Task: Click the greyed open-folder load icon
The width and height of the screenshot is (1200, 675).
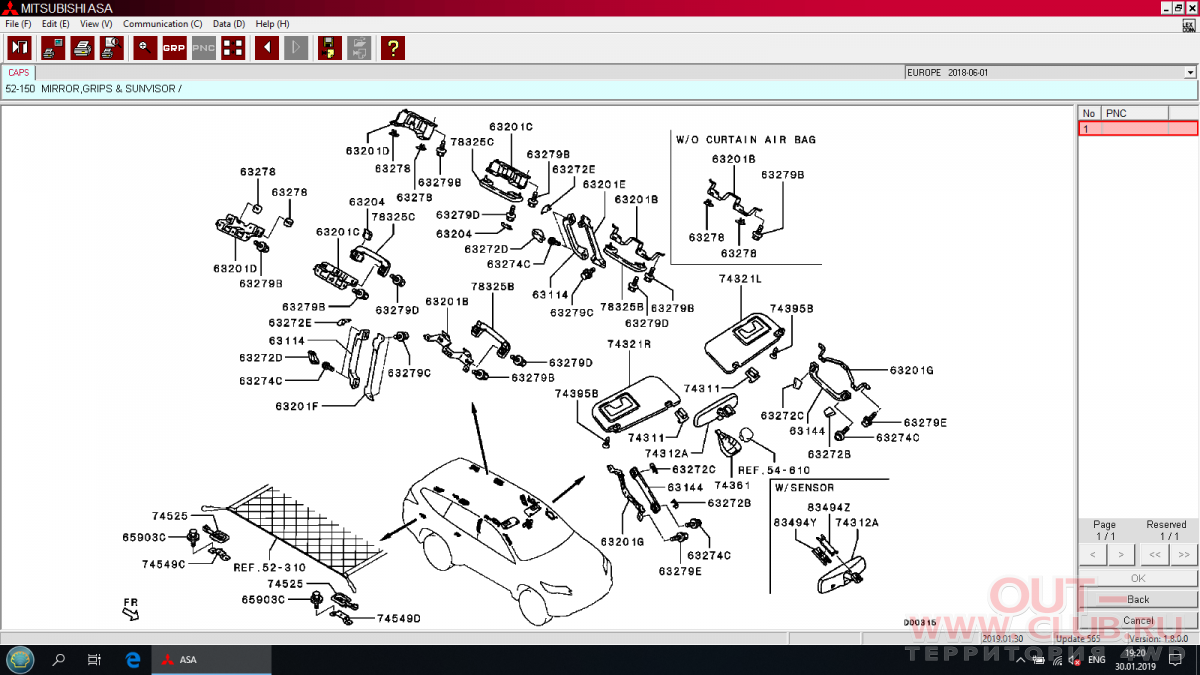Action: [358, 47]
